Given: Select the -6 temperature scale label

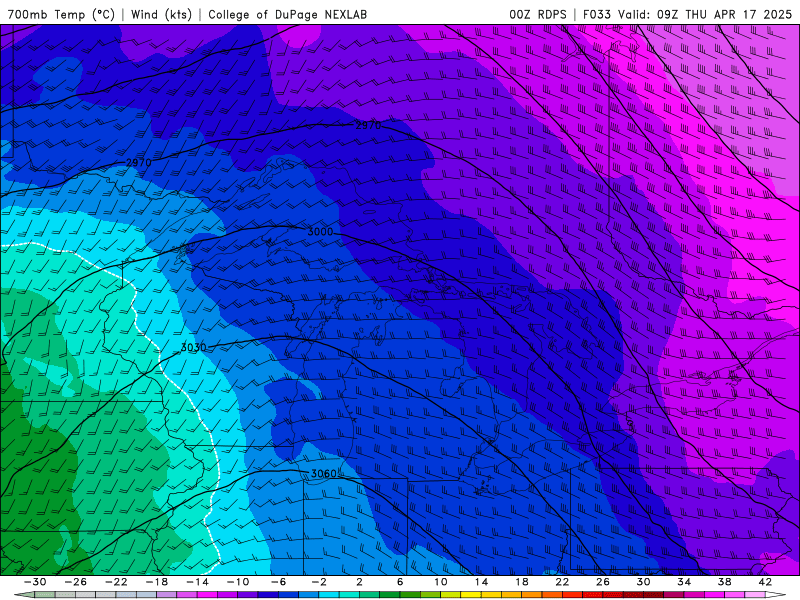Looking at the screenshot, I should coord(279,582).
